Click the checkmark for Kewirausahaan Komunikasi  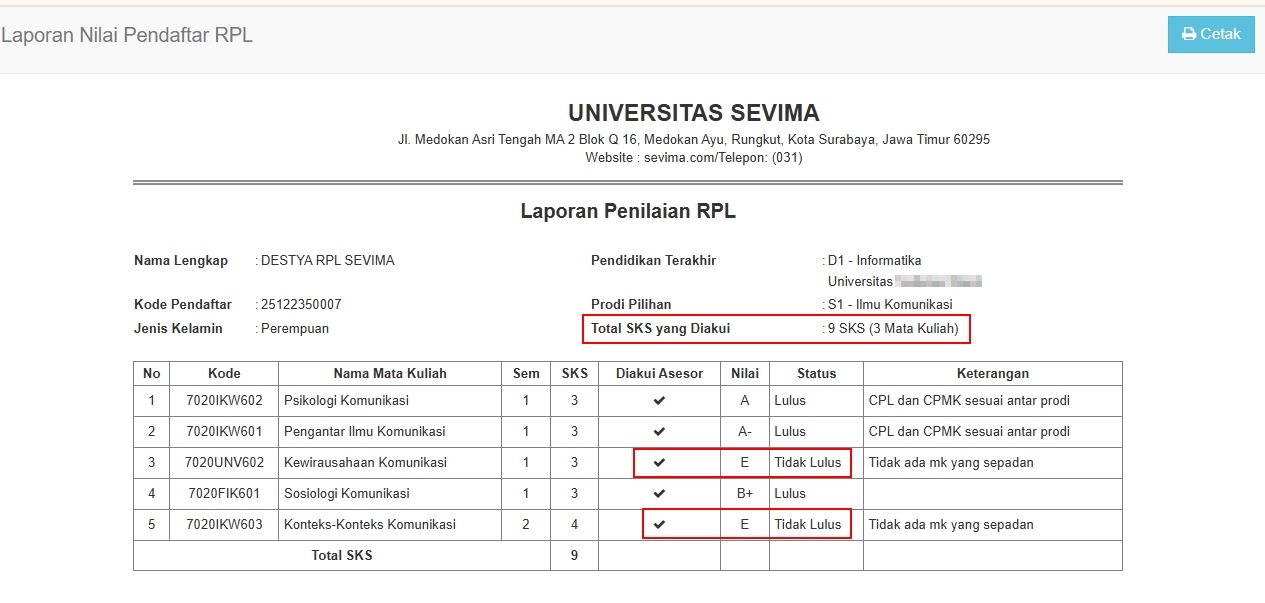(x=659, y=463)
